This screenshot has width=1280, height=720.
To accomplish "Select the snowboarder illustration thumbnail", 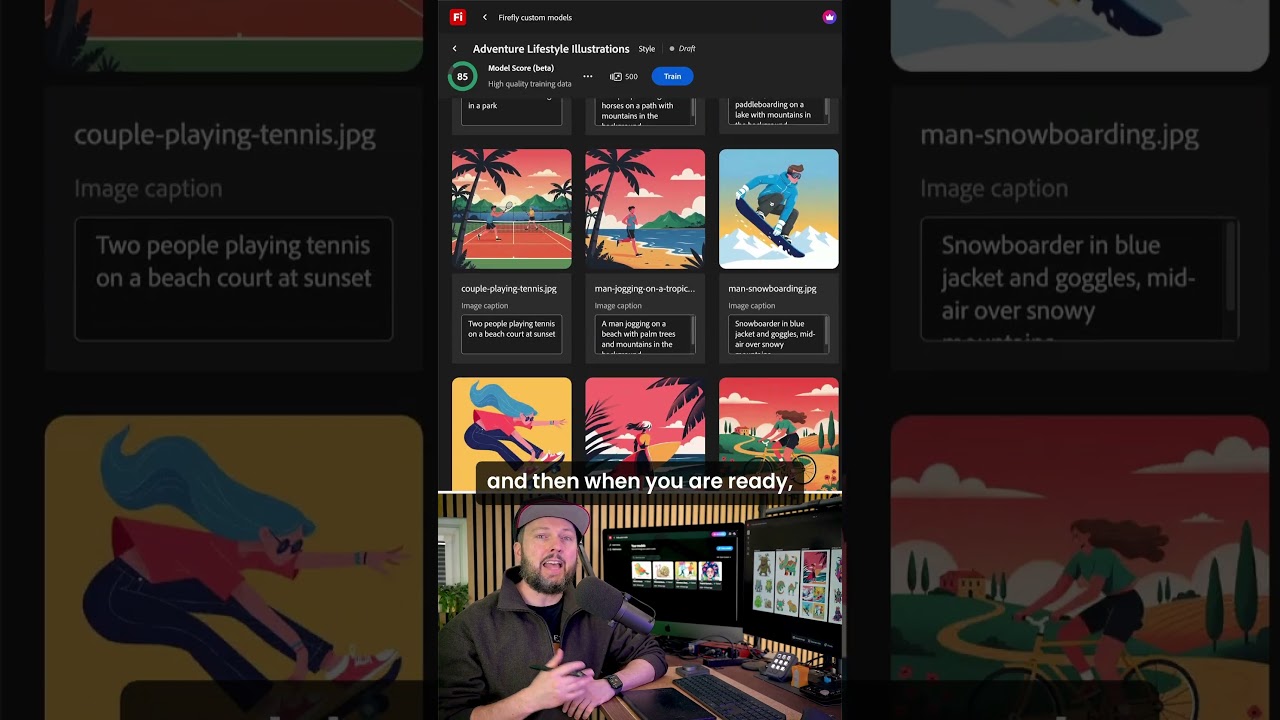I will [779, 209].
